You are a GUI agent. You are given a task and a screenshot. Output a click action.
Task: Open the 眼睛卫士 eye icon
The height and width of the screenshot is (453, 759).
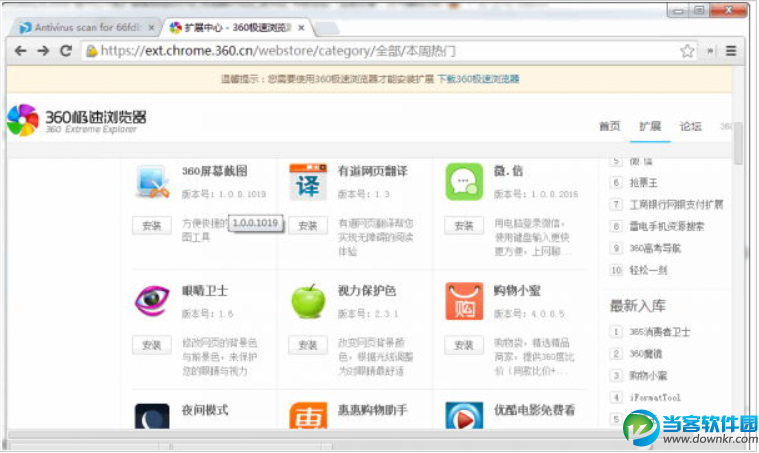tap(152, 300)
